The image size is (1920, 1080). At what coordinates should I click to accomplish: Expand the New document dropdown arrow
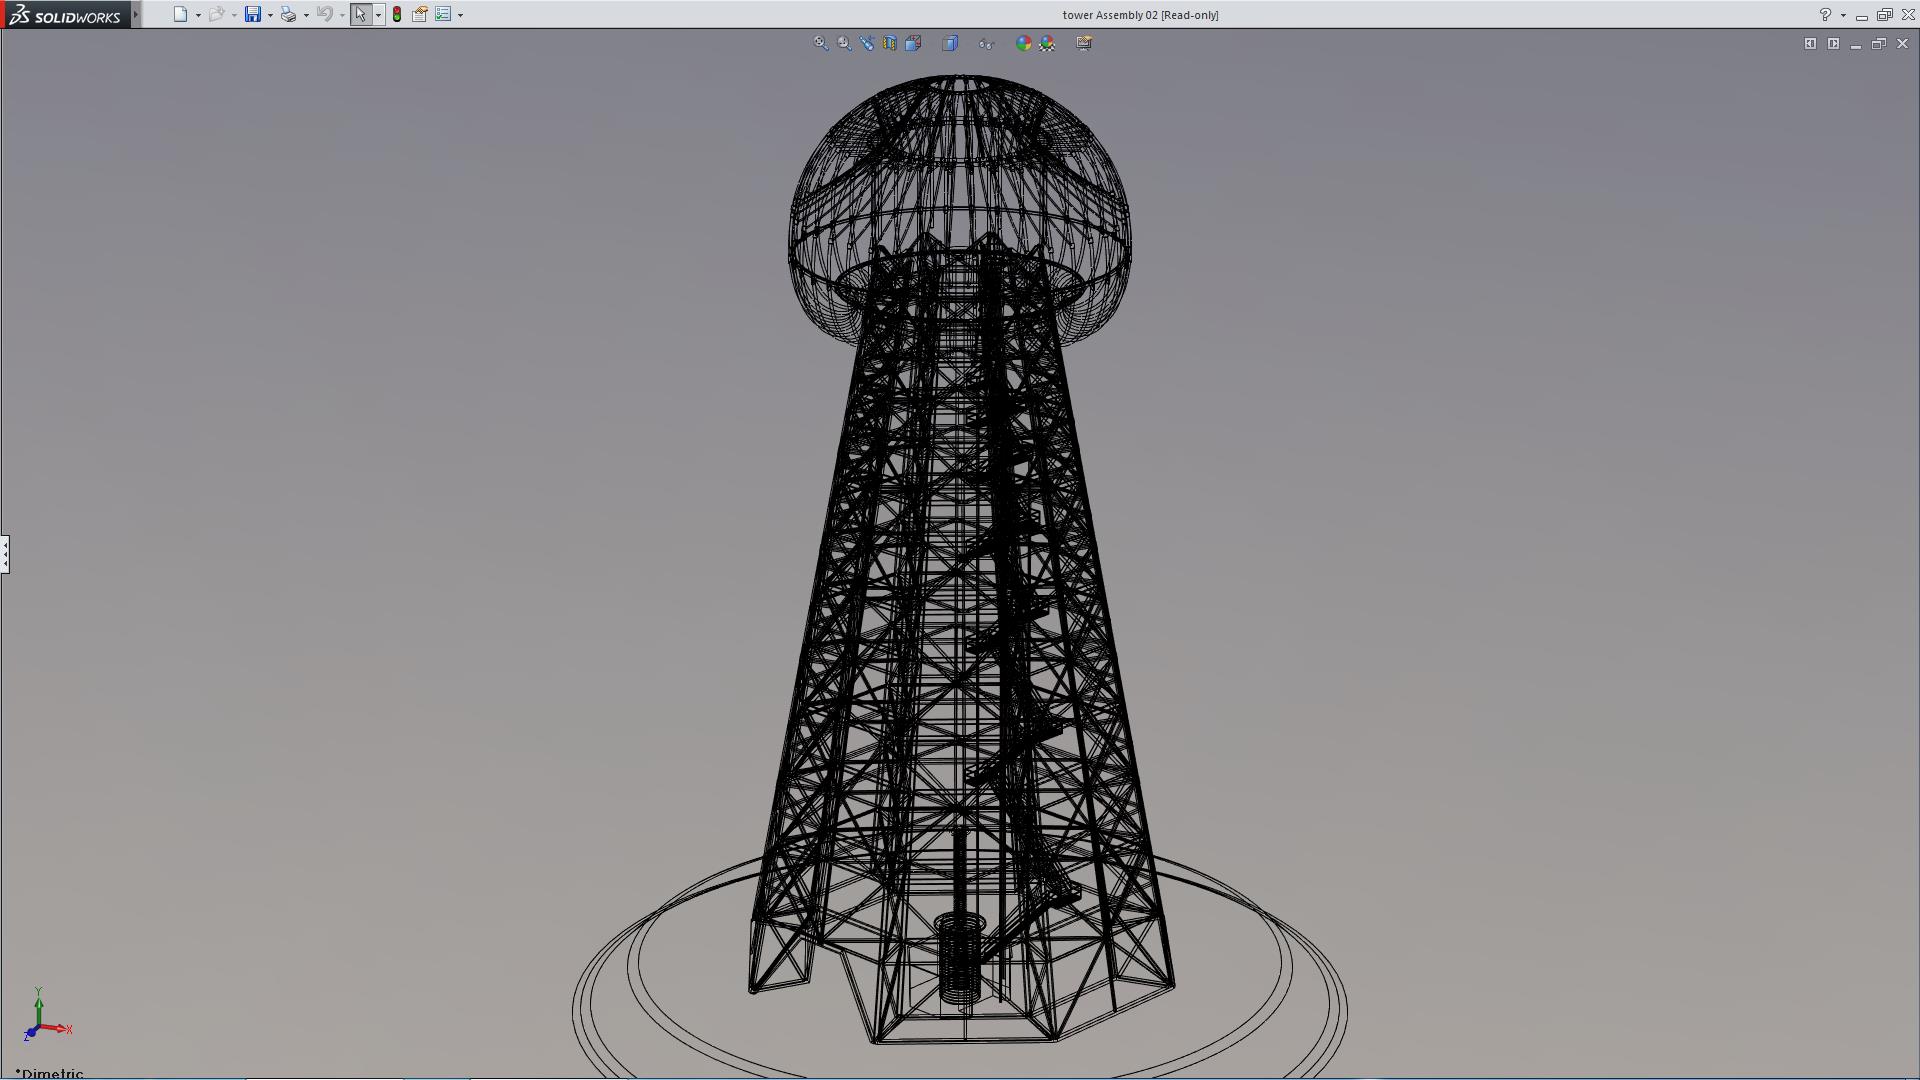(198, 15)
